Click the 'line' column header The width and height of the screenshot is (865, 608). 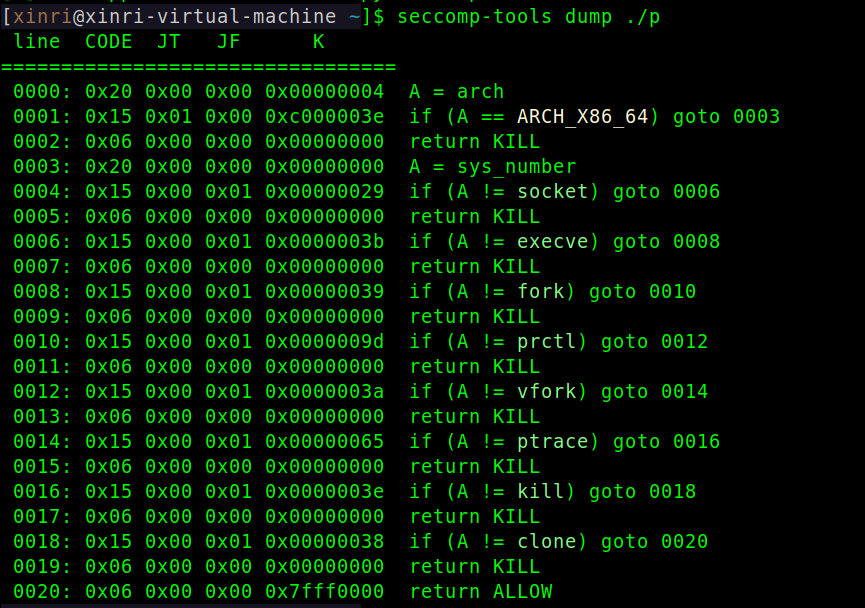click(36, 42)
